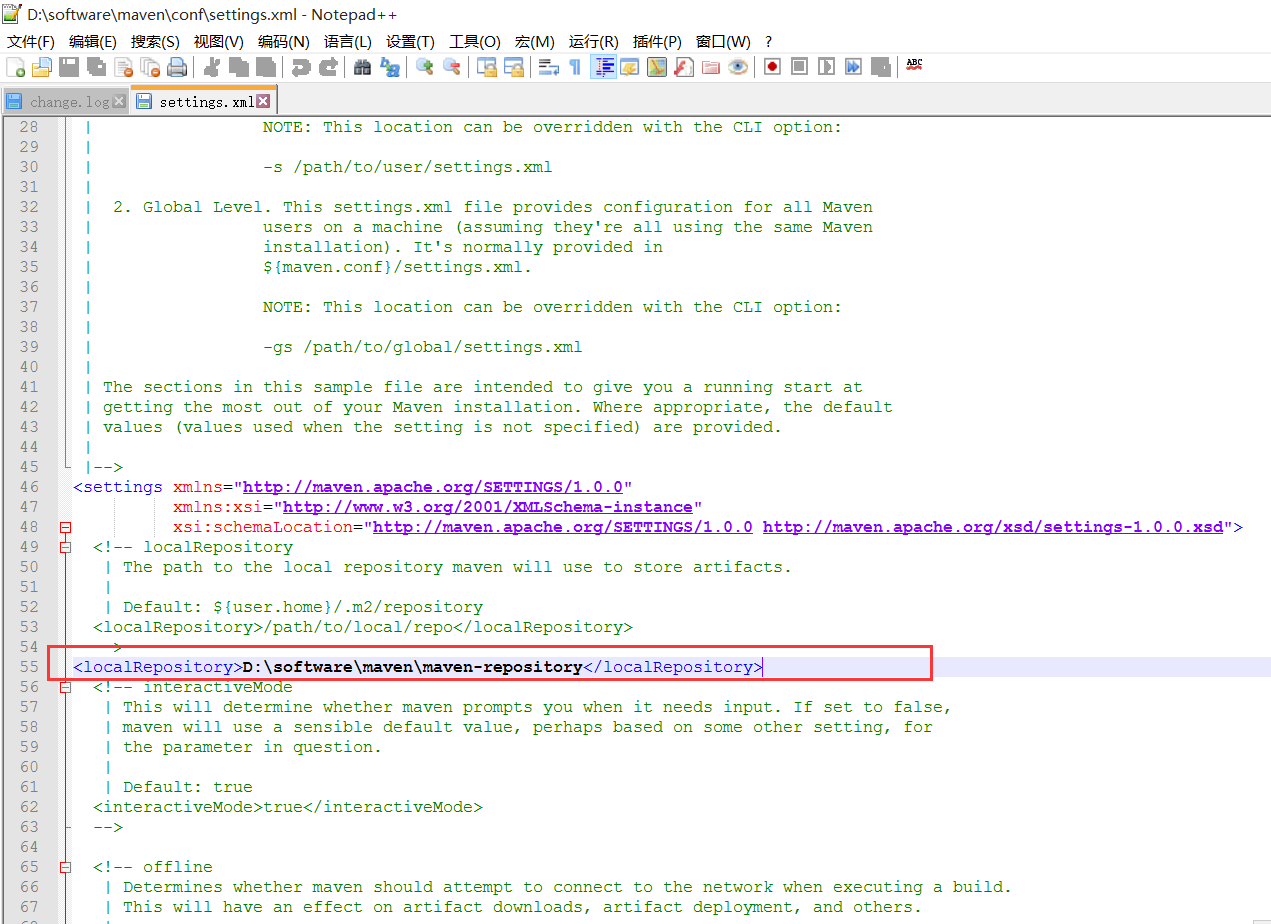Open the 编辑(E) menu
Screen dimensions: 1271x924
93,41
